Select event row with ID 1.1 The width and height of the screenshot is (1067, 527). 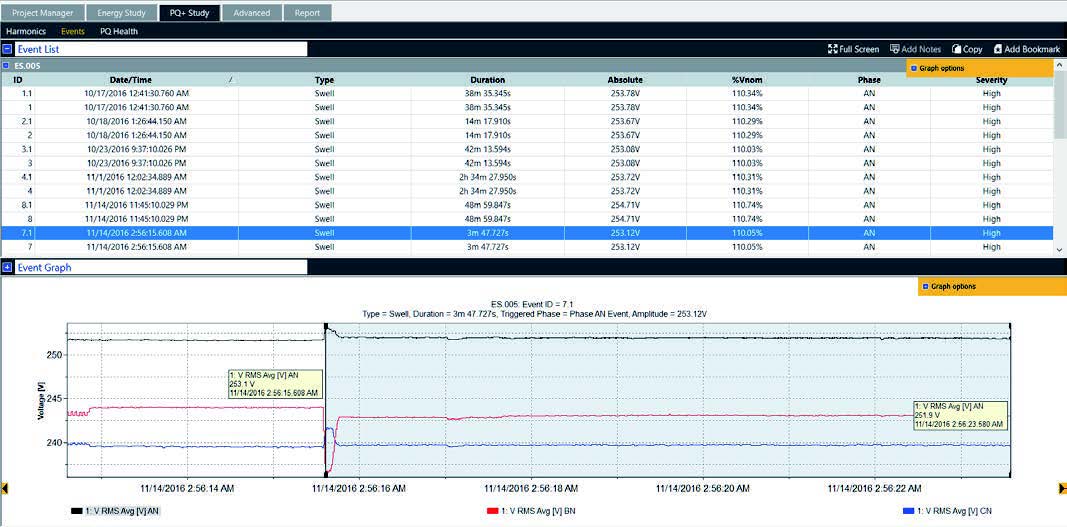coord(527,93)
